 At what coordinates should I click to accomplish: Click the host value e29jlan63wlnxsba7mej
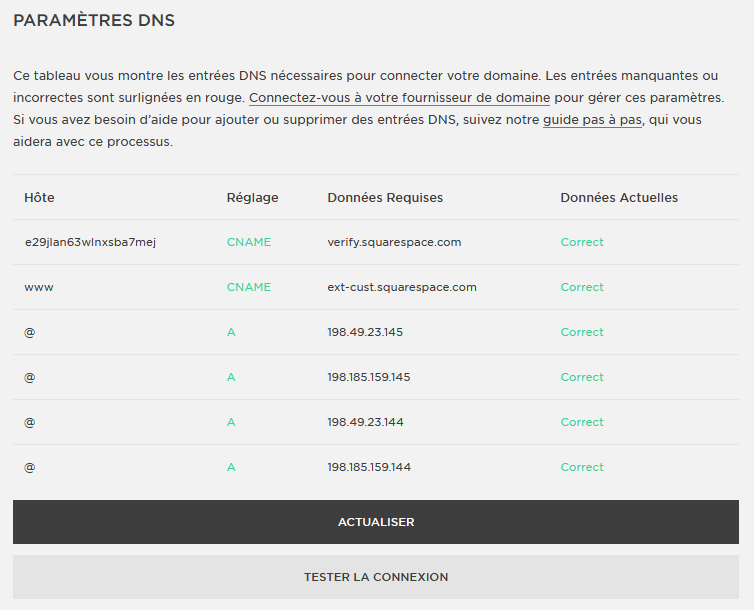90,242
